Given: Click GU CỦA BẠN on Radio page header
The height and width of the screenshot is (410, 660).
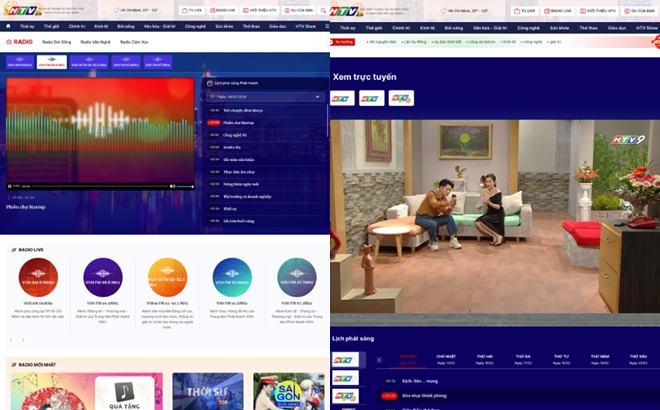Looking at the screenshot, I should click(298, 10).
